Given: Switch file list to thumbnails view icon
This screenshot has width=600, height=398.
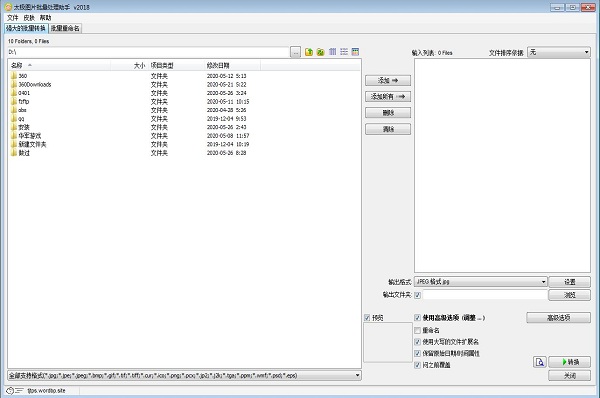Looking at the screenshot, I should click(355, 52).
